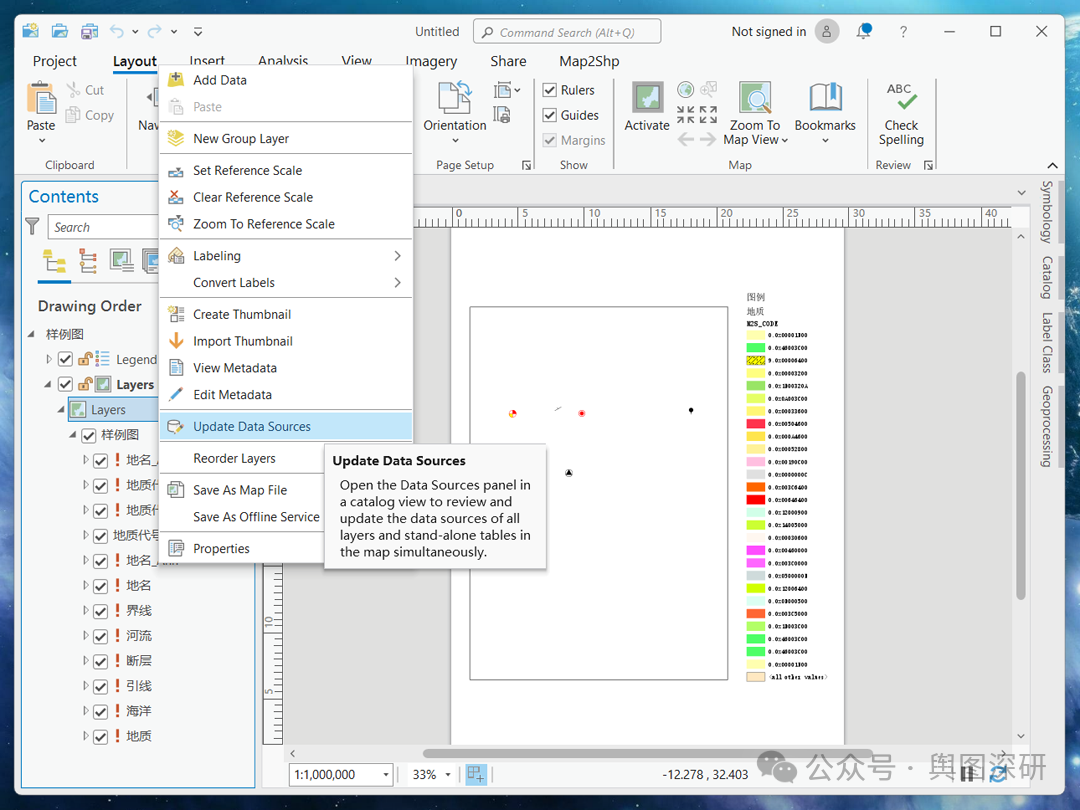This screenshot has height=810, width=1080.
Task: Click the Cut scissors button
Action: click(x=85, y=90)
